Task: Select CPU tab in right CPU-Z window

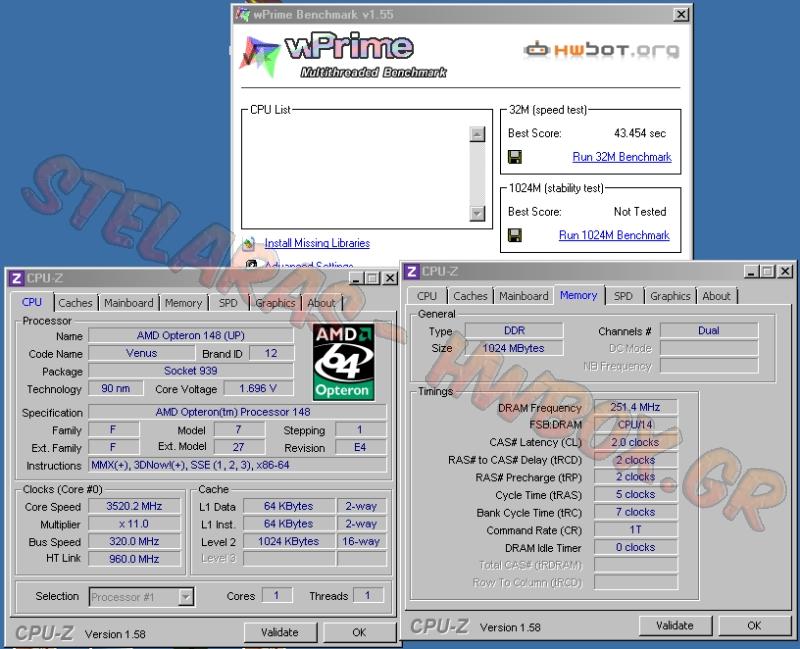Action: [x=427, y=296]
